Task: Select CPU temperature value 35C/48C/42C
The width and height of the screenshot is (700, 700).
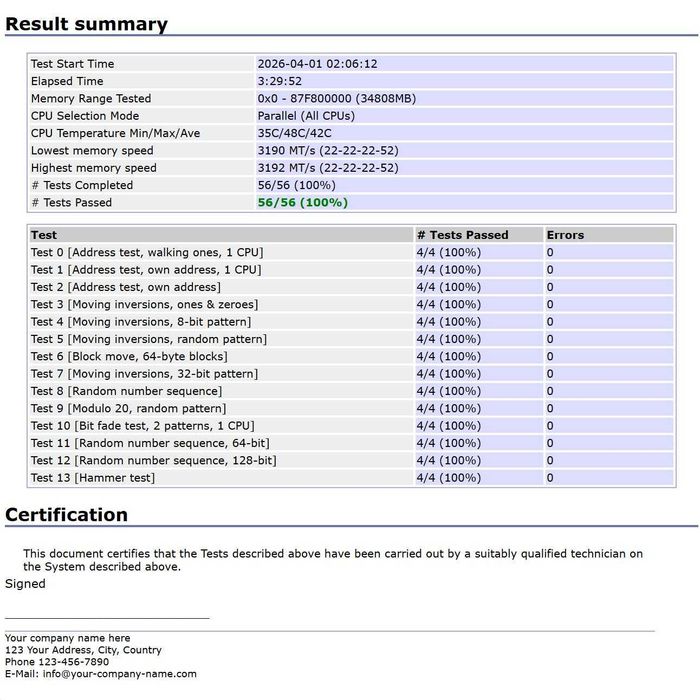Action: pyautogui.click(x=294, y=133)
